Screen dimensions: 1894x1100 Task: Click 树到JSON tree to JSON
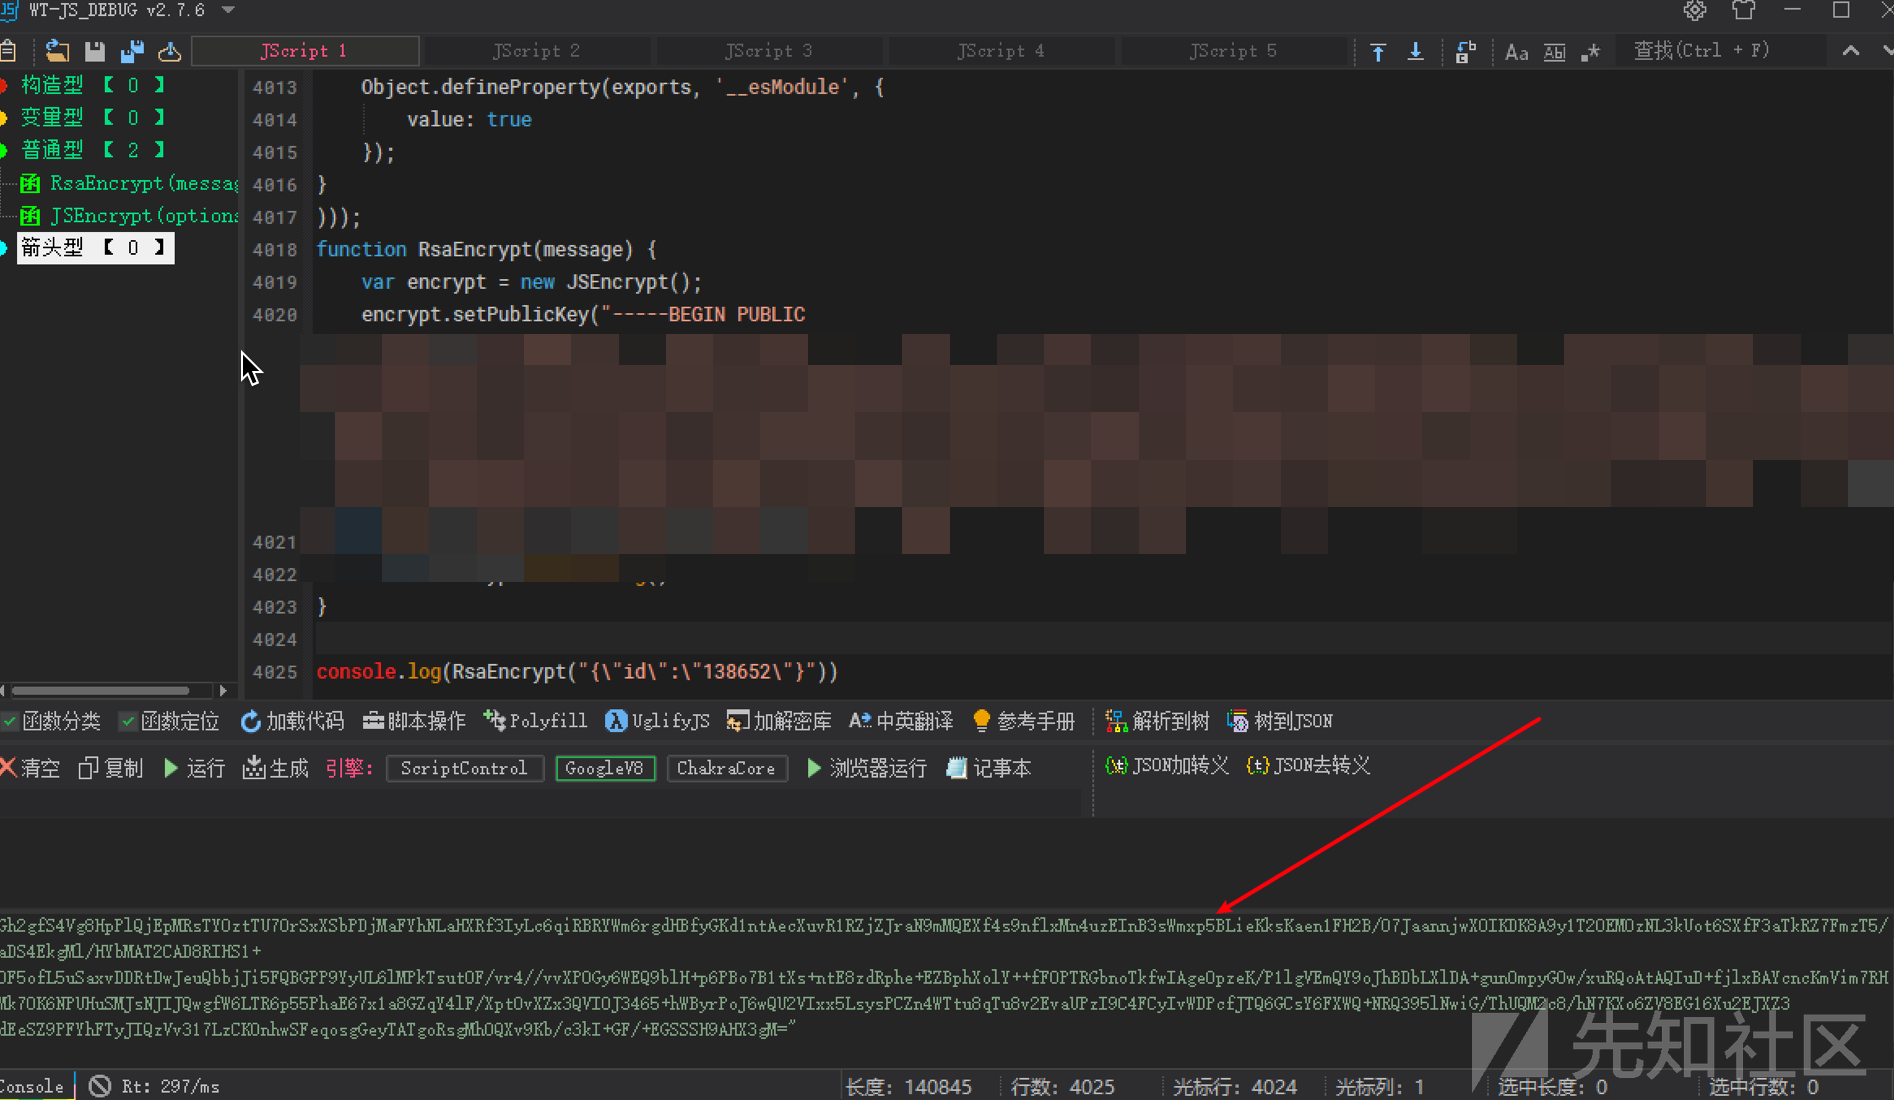tap(1280, 721)
